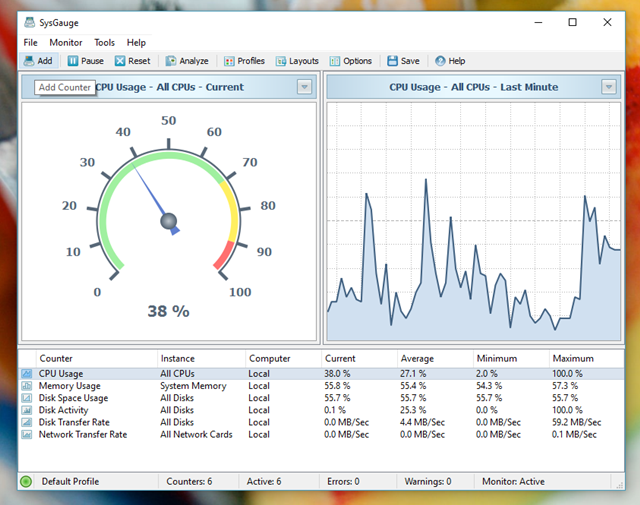
Task: Click the 57.3 % maximum memory value
Action: [x=565, y=386]
